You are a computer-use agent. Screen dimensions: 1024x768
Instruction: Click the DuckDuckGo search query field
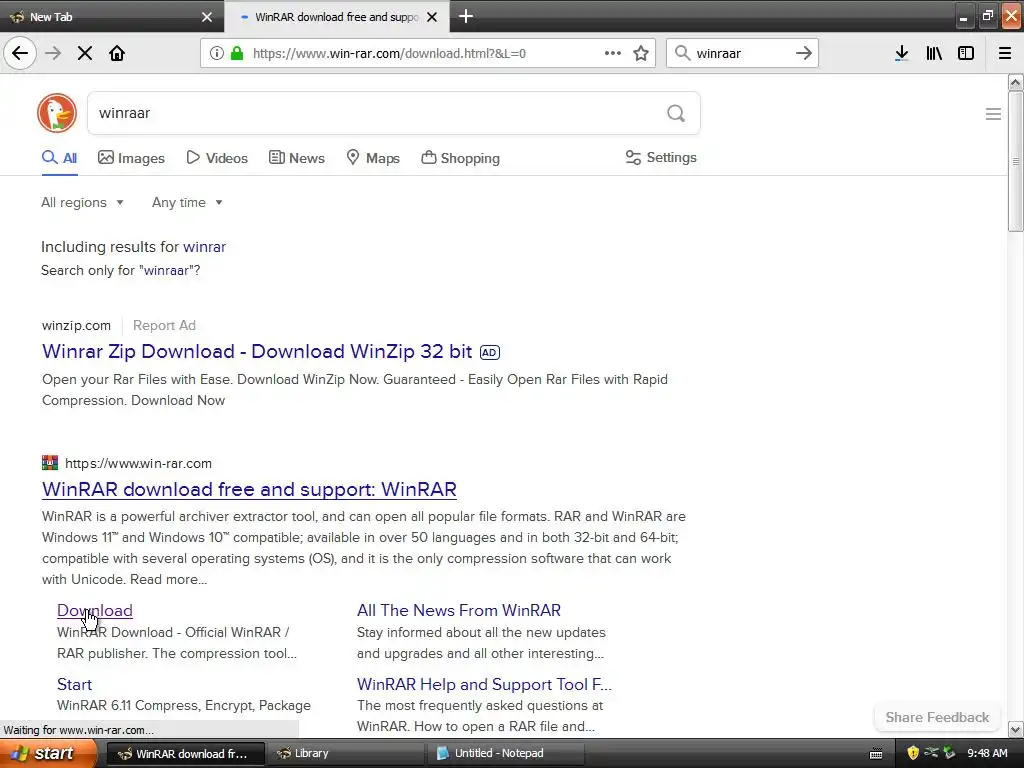coord(379,113)
